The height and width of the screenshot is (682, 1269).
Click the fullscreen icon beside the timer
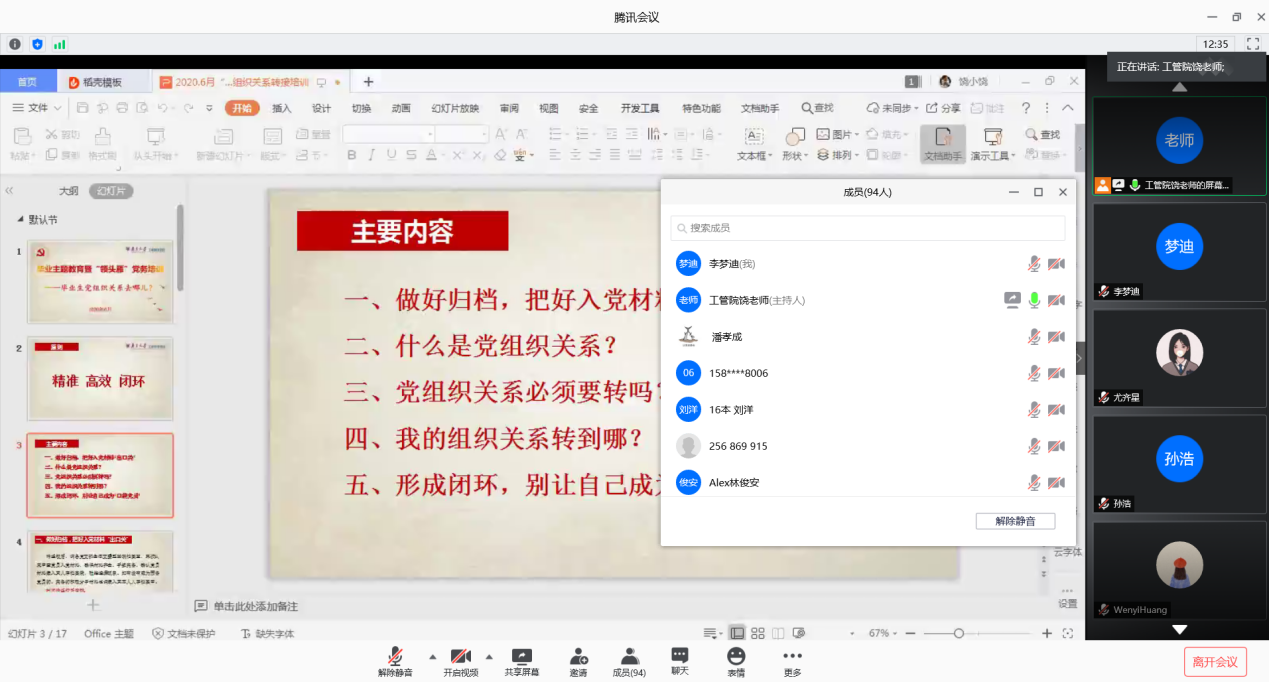(1252, 44)
